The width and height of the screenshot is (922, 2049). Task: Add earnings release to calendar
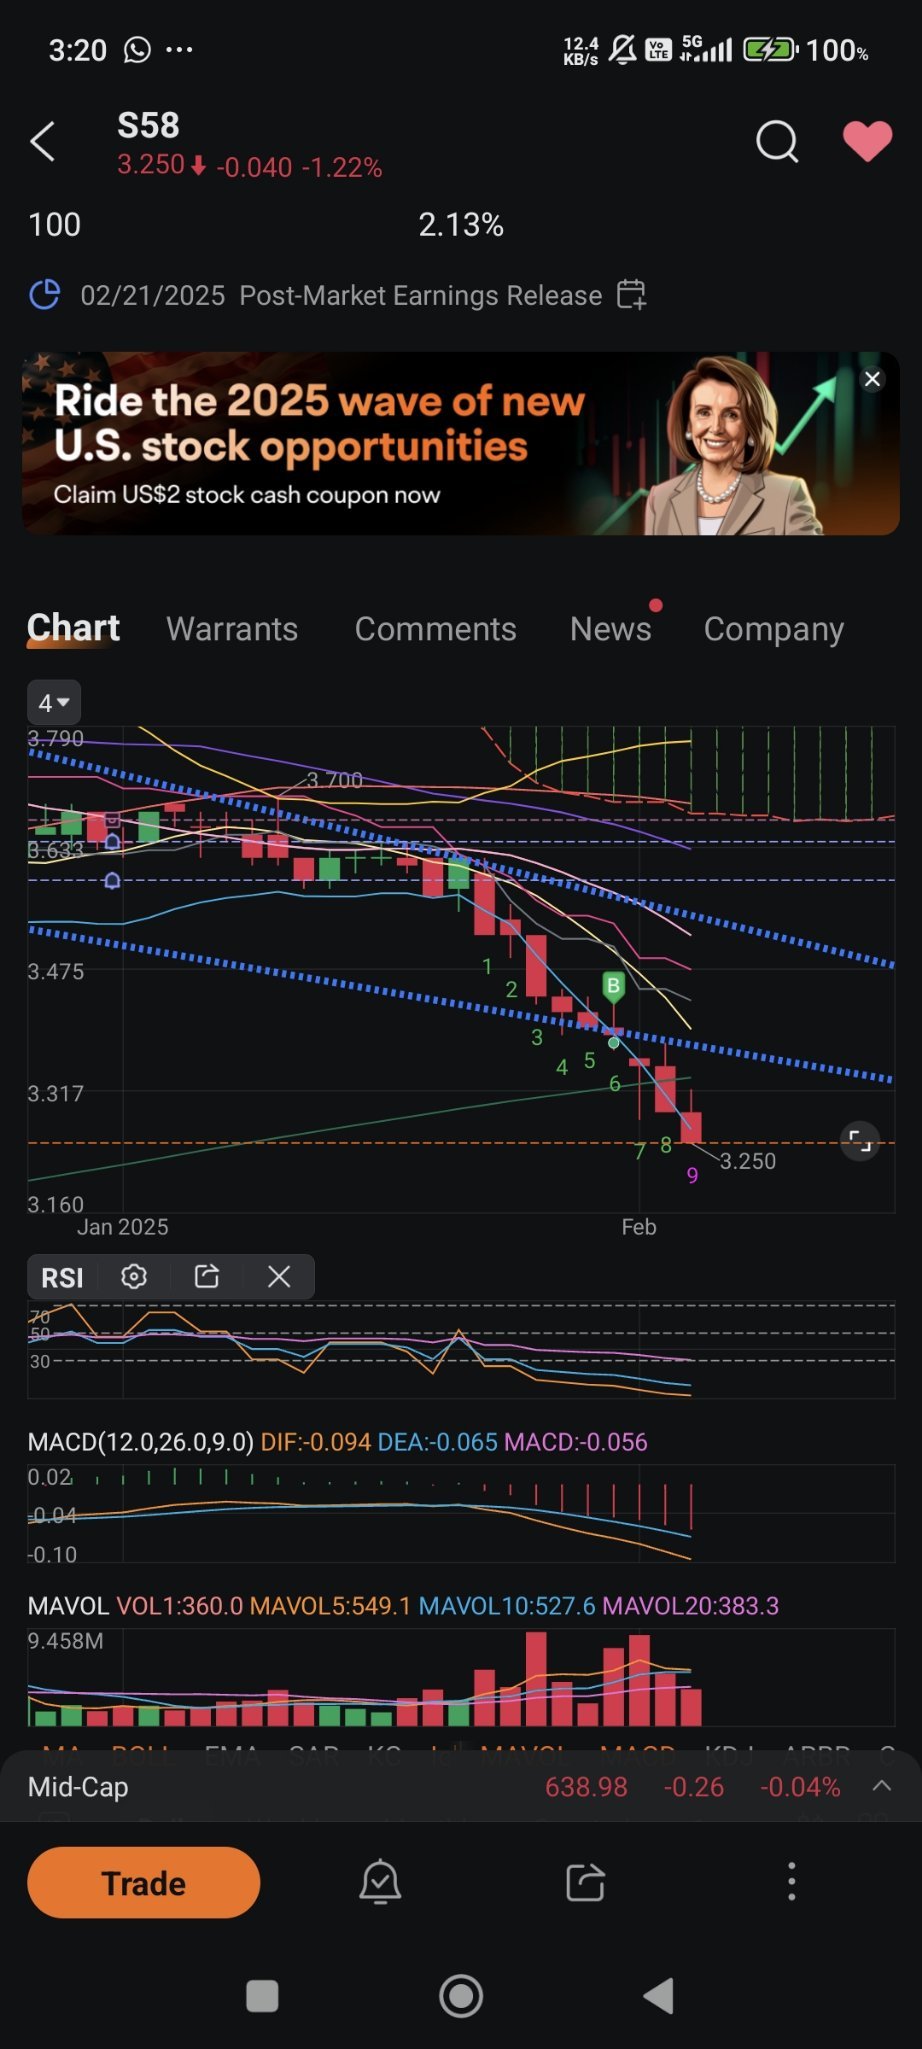coord(632,295)
